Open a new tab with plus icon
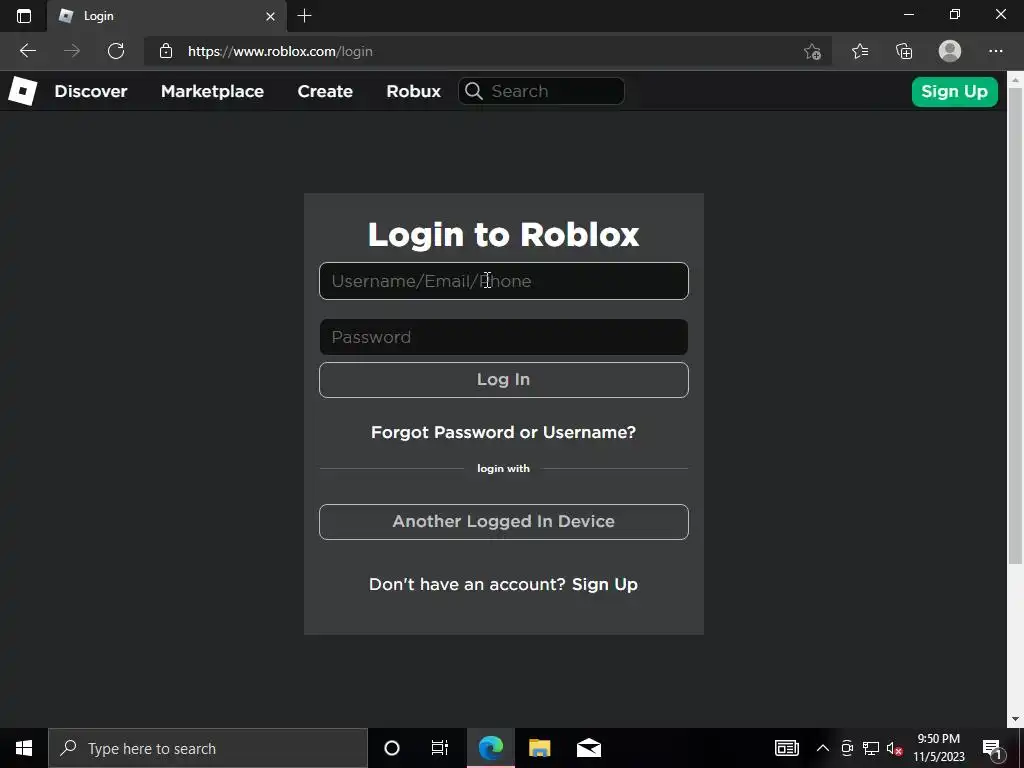This screenshot has height=768, width=1024. click(x=304, y=16)
